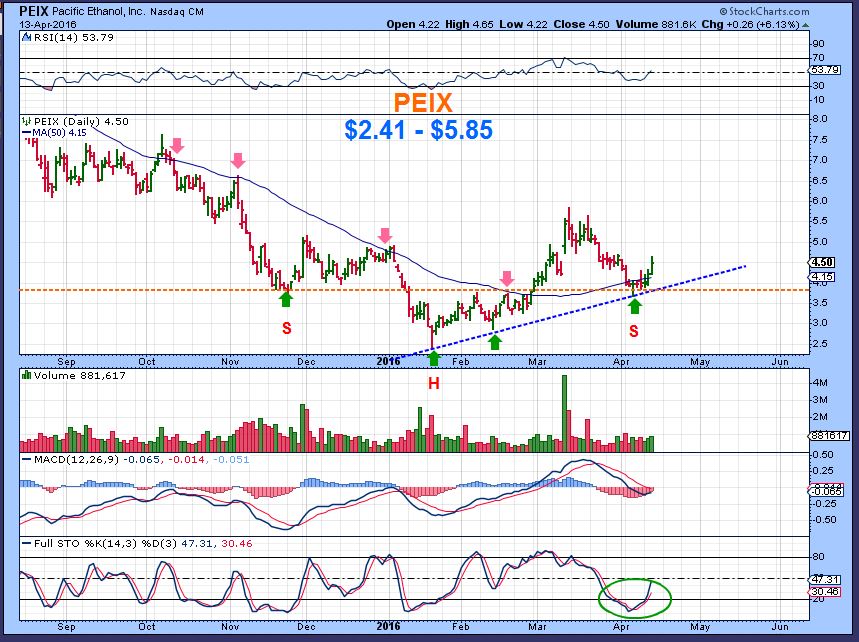
Task: Click the green up triangle beside Chg
Action: point(805,25)
